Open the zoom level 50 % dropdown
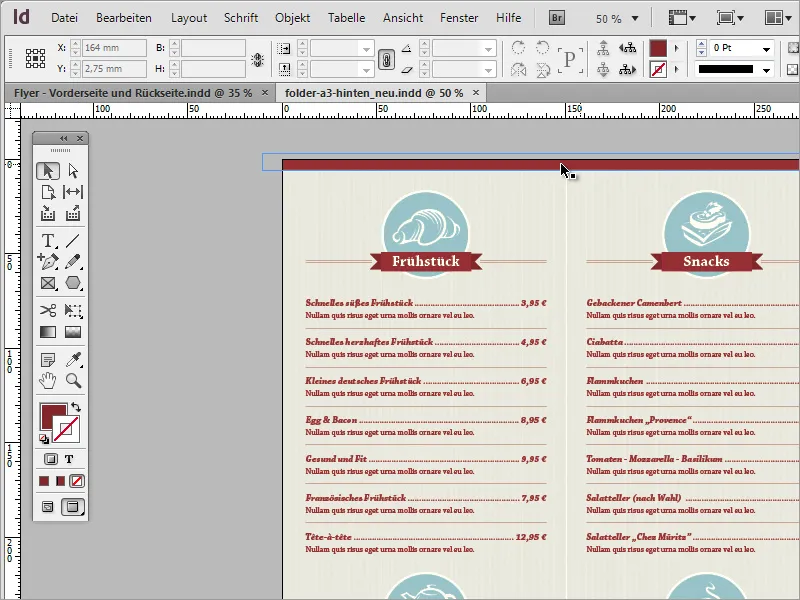 coord(635,19)
